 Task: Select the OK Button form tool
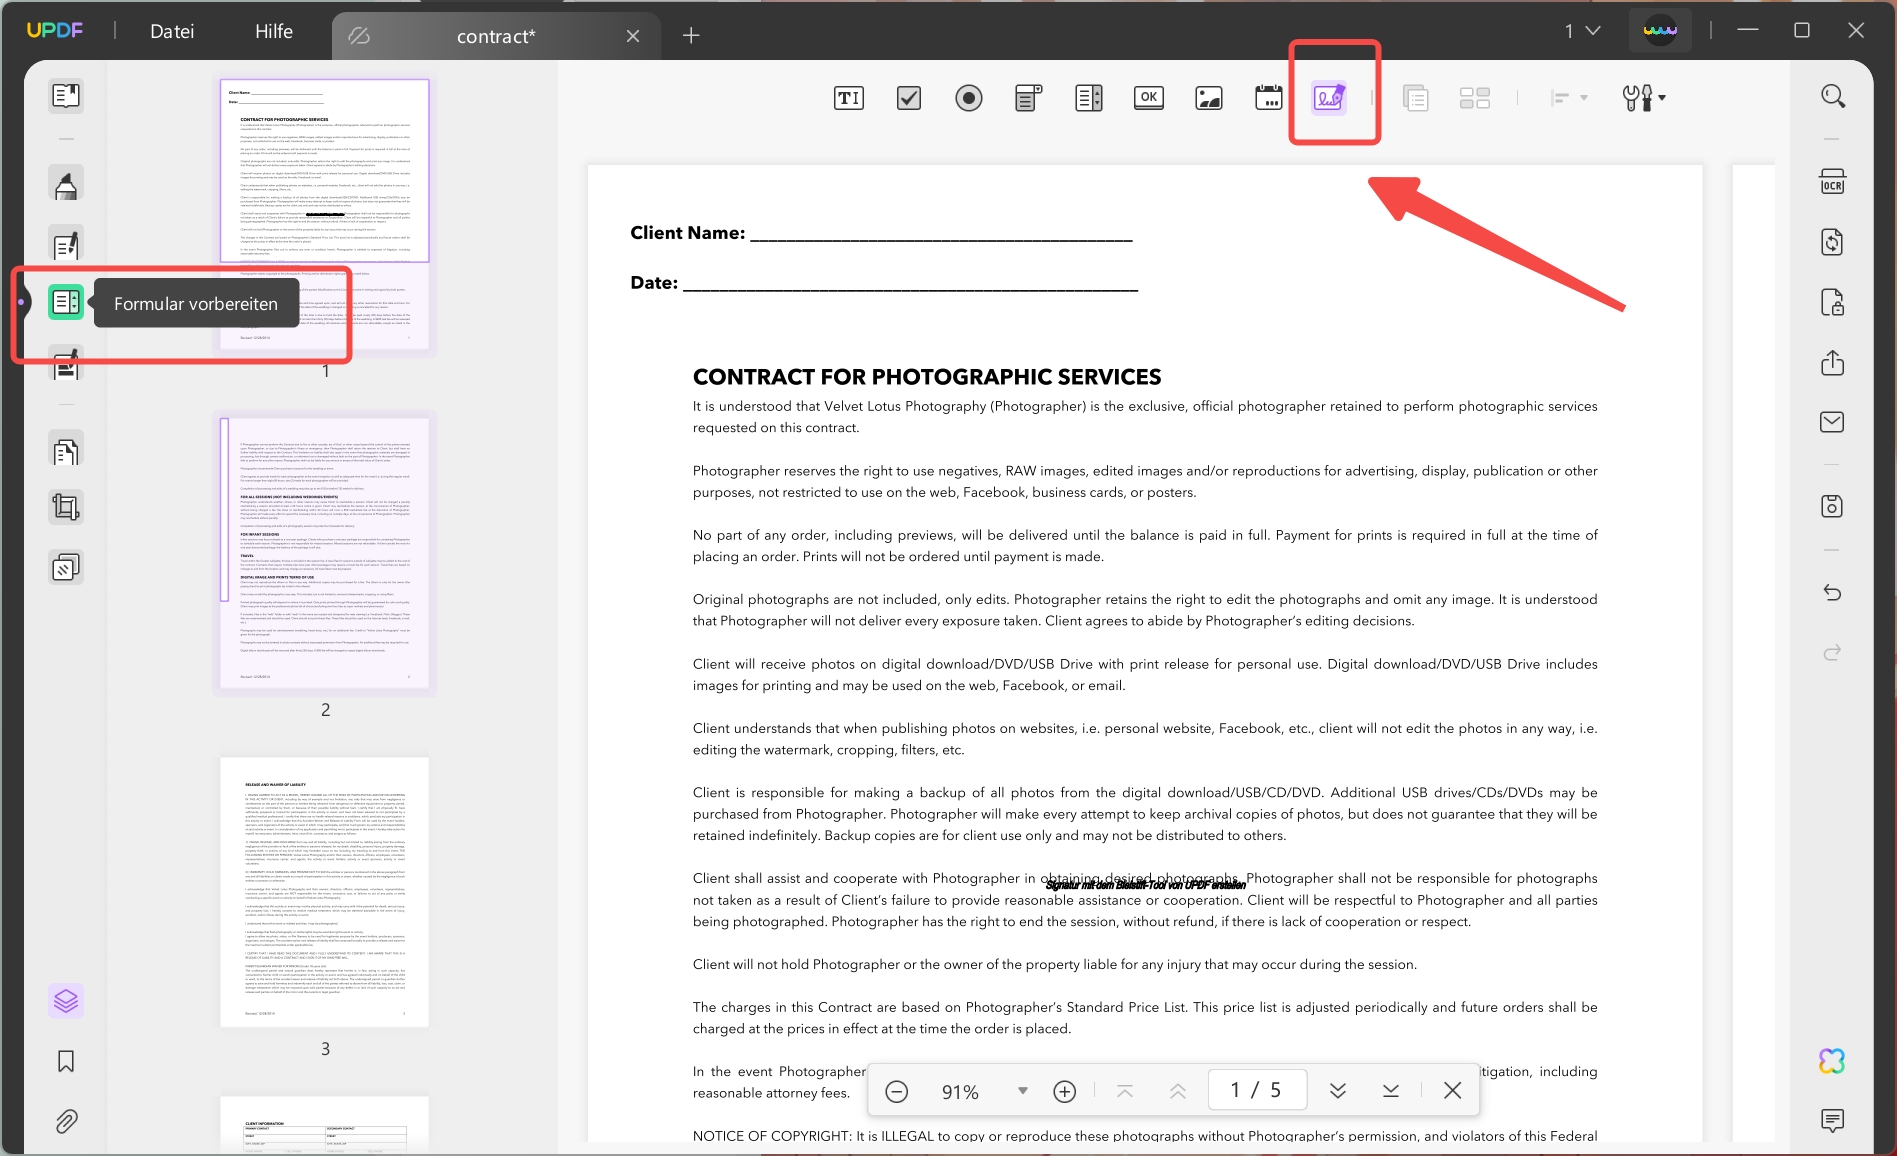(1149, 98)
